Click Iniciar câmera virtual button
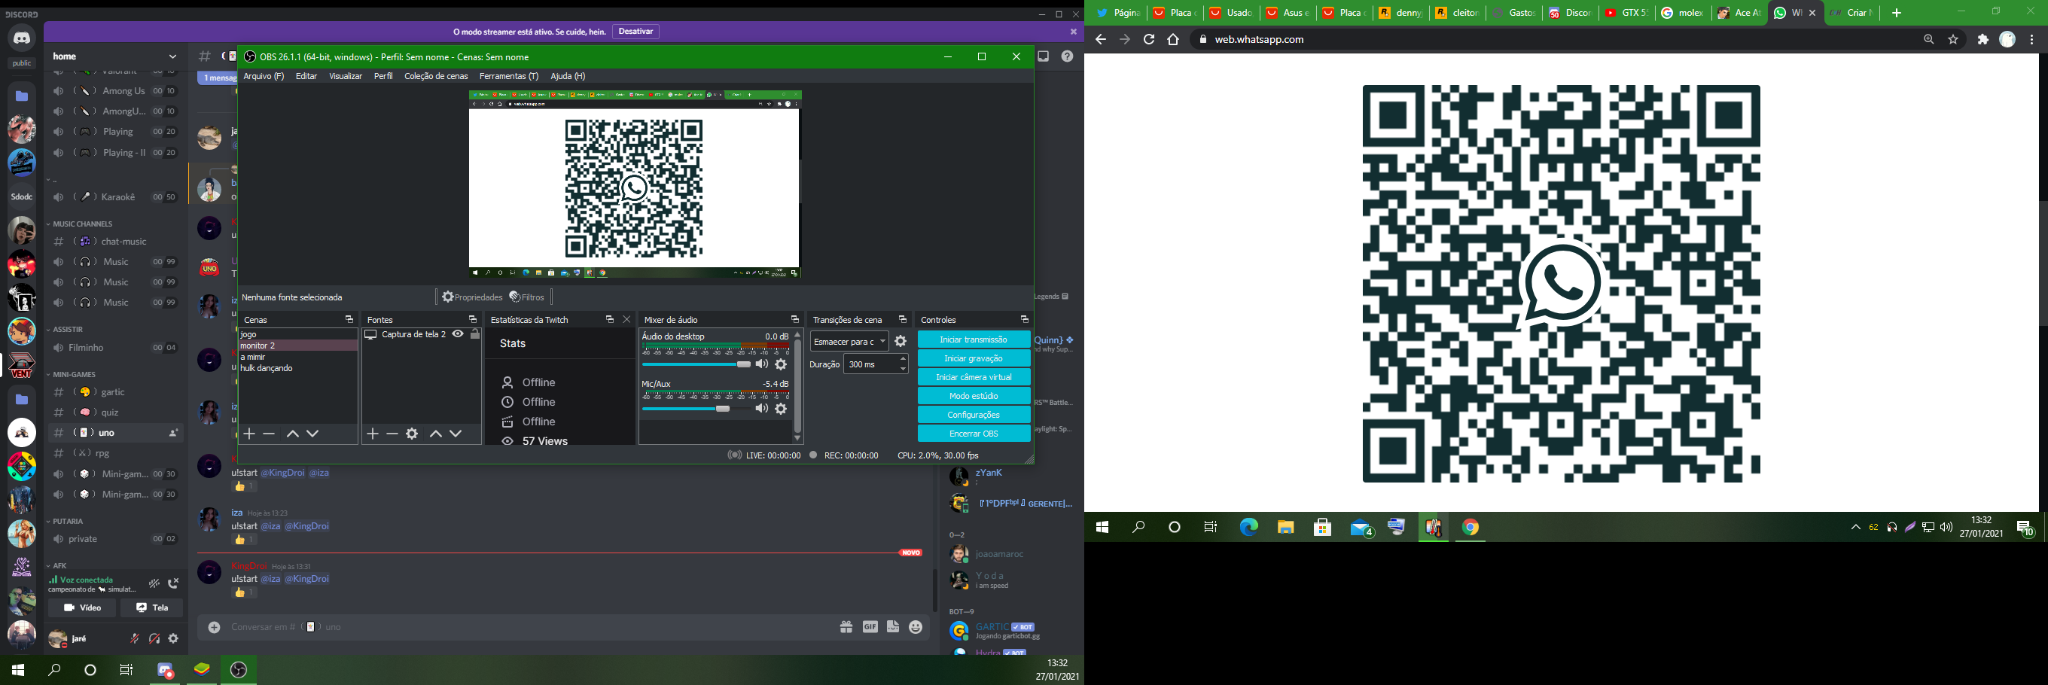 tap(974, 377)
